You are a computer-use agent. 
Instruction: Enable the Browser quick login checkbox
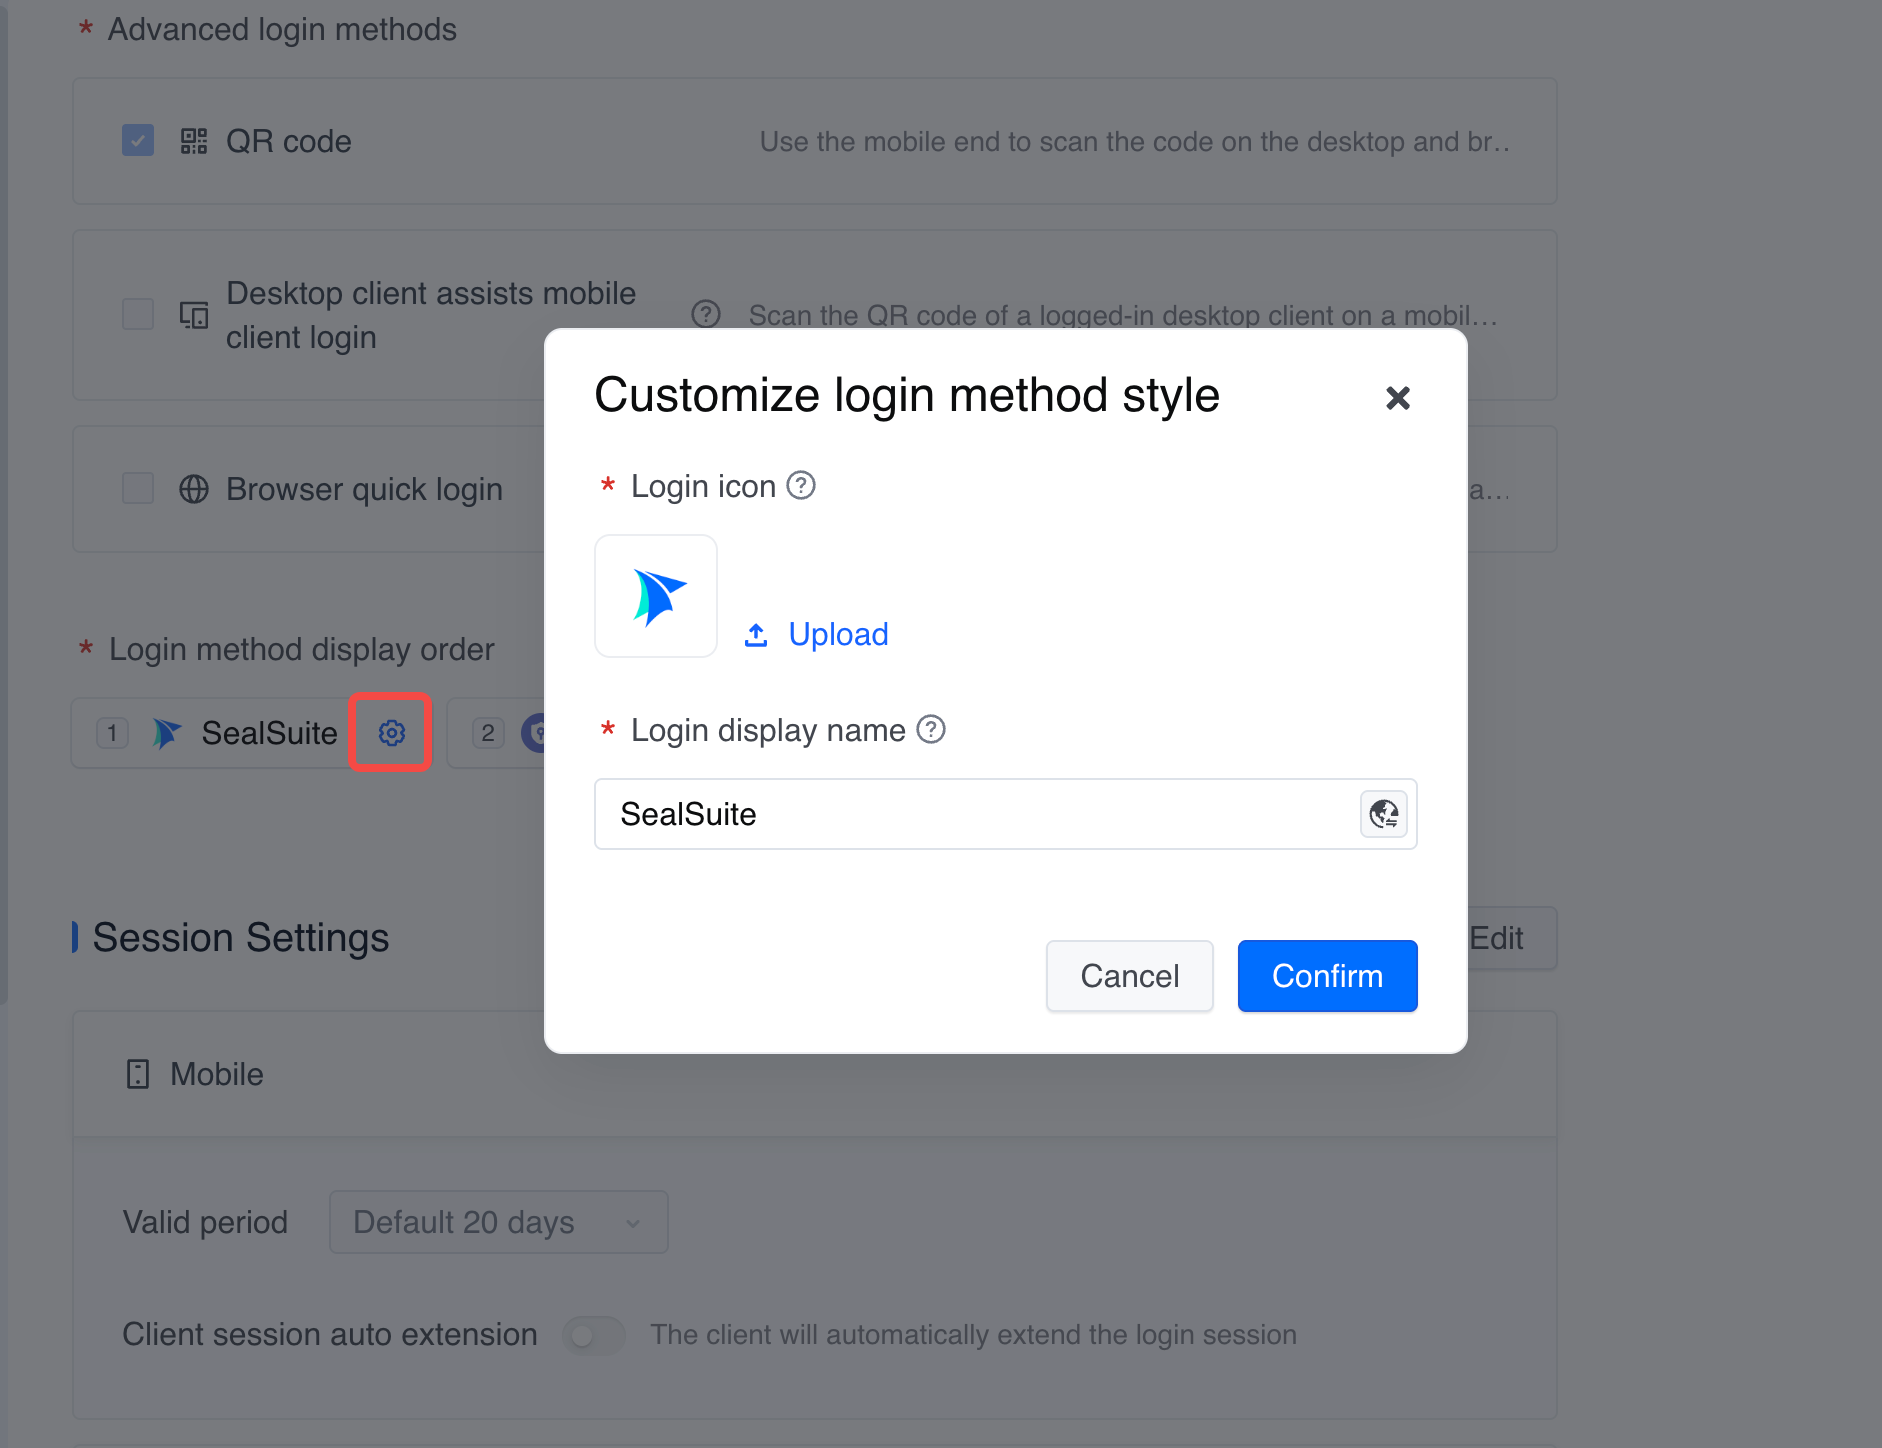tap(138, 489)
